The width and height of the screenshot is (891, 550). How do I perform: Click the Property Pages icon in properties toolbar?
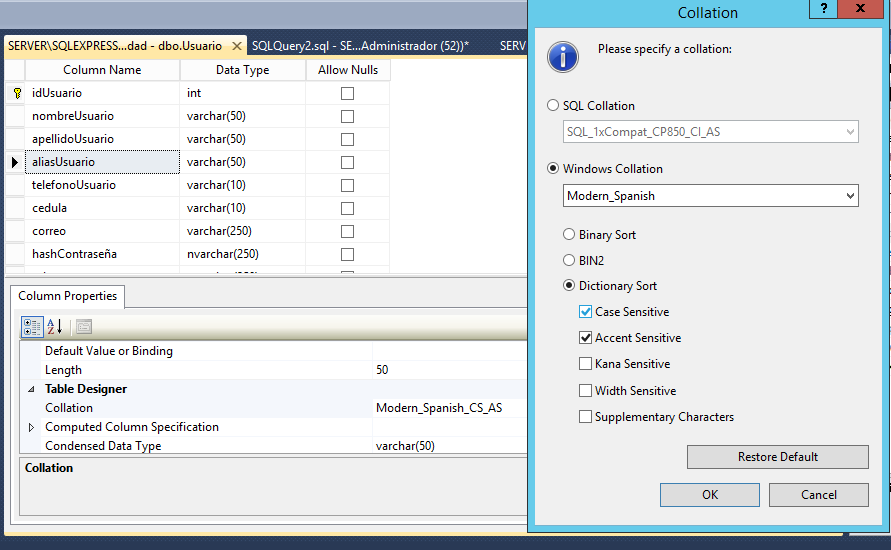83,326
